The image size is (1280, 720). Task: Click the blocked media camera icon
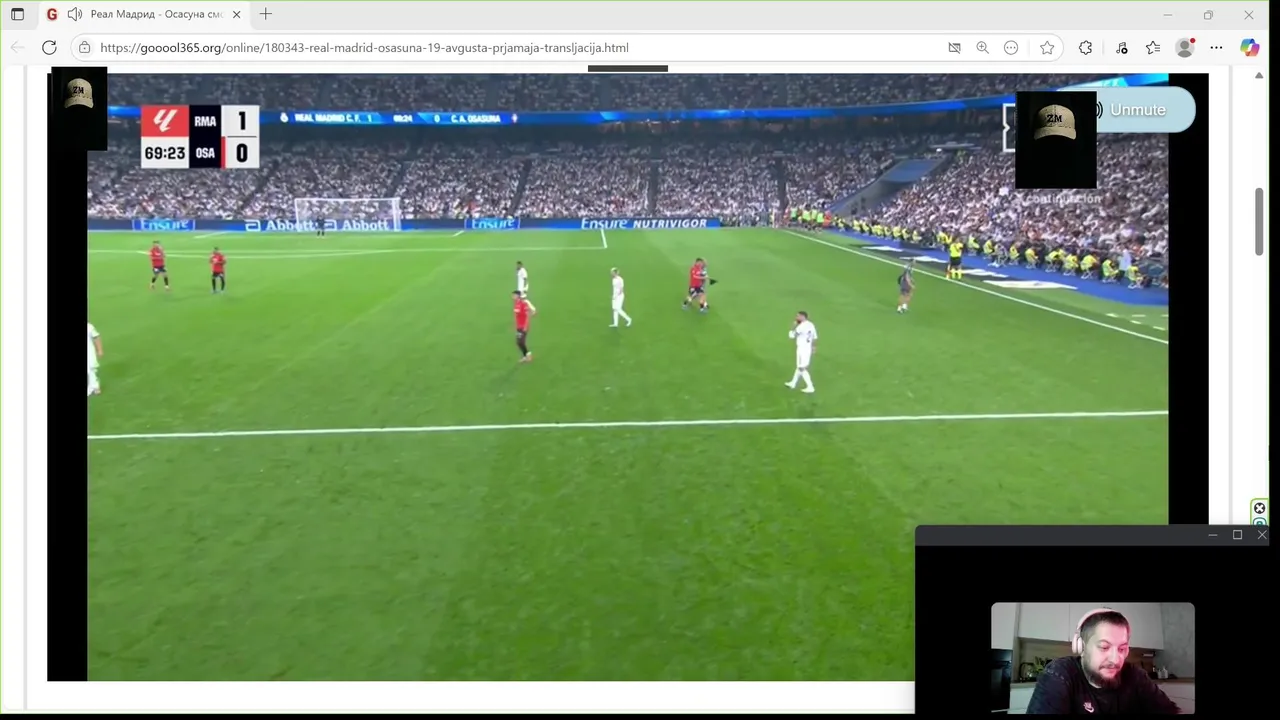(954, 47)
